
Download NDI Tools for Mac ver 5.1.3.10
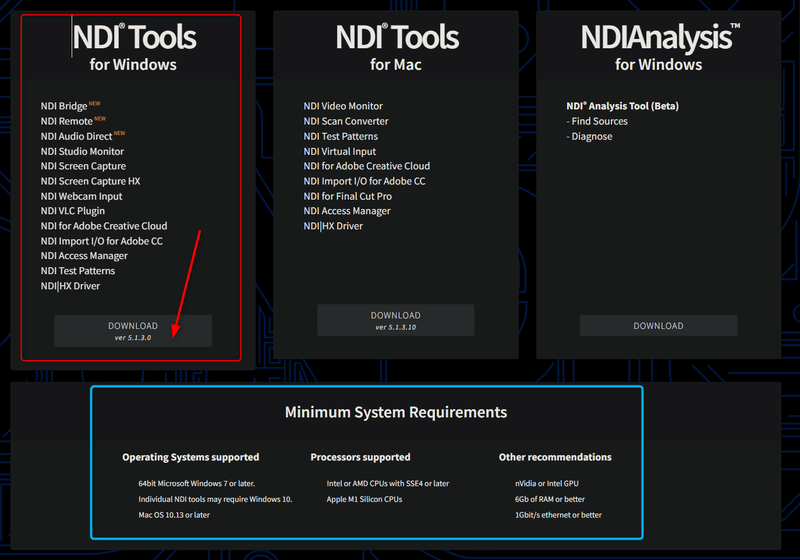click(x=395, y=320)
